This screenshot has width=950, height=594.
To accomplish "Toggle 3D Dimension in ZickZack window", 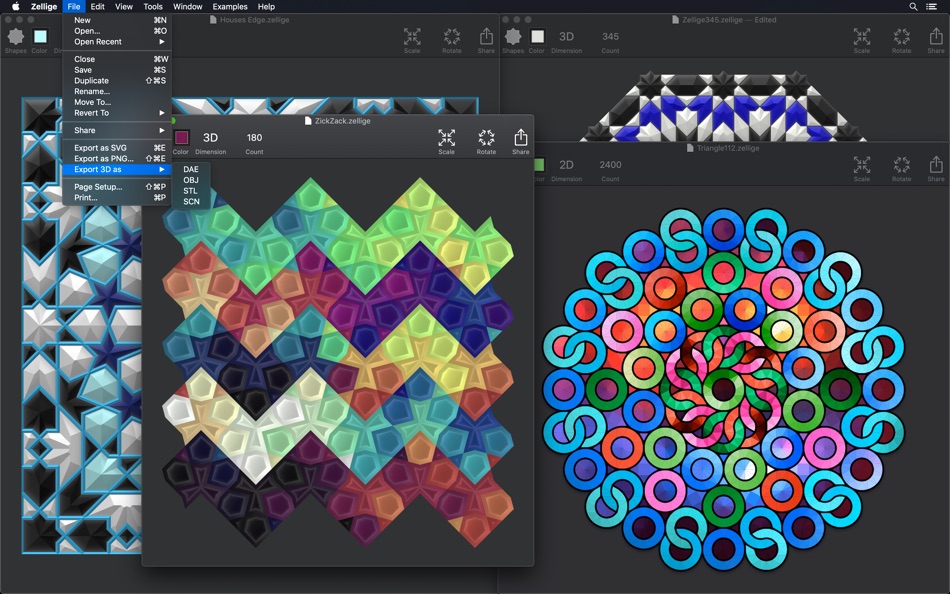I will (211, 138).
